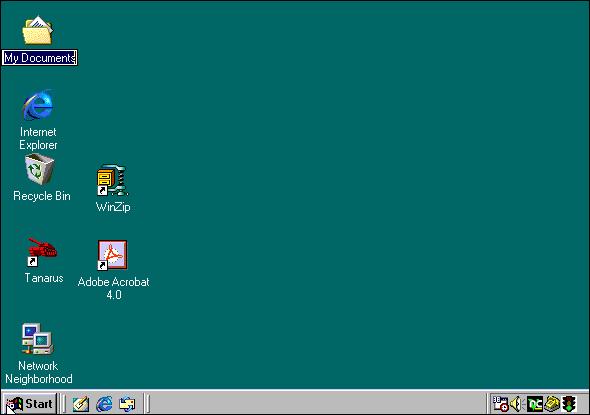Image resolution: width=590 pixels, height=415 pixels.
Task: Select the Adobe Acrobat 4.0 shortcut
Action: click(112, 255)
